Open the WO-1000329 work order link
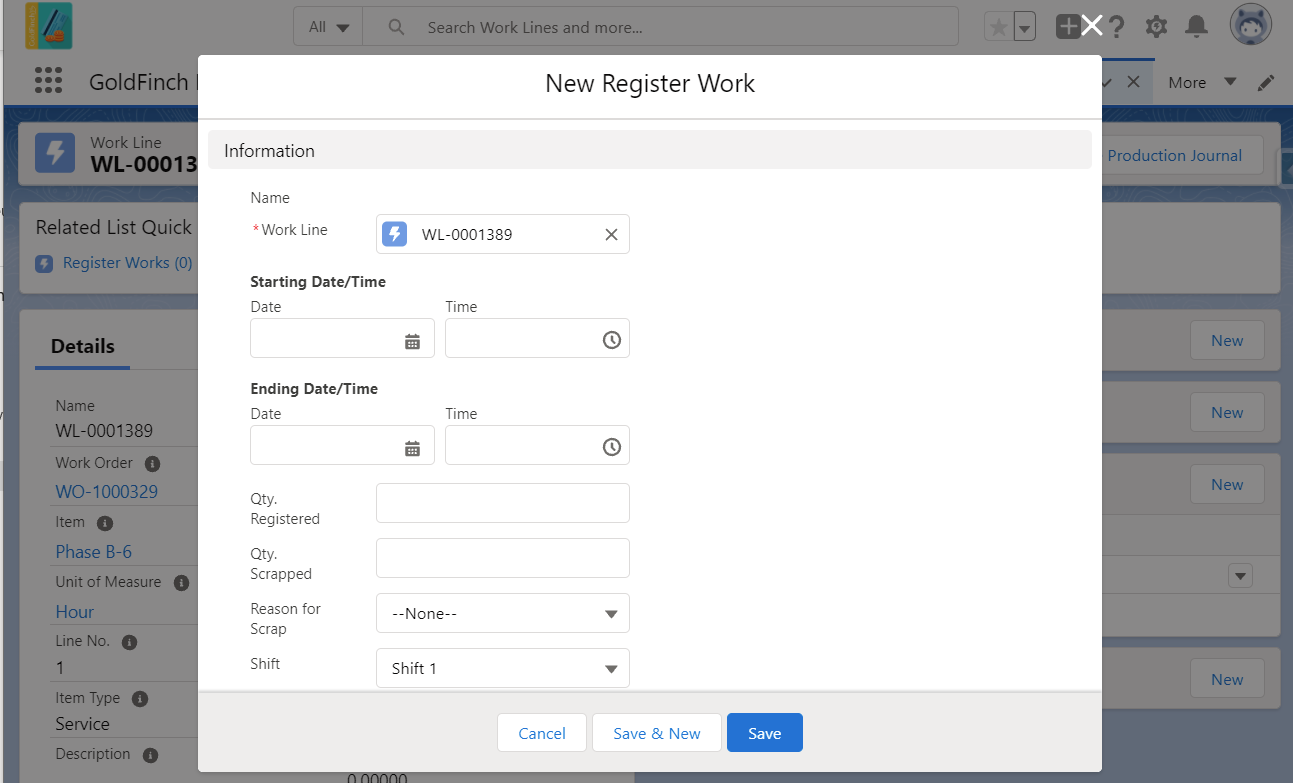 tap(107, 492)
